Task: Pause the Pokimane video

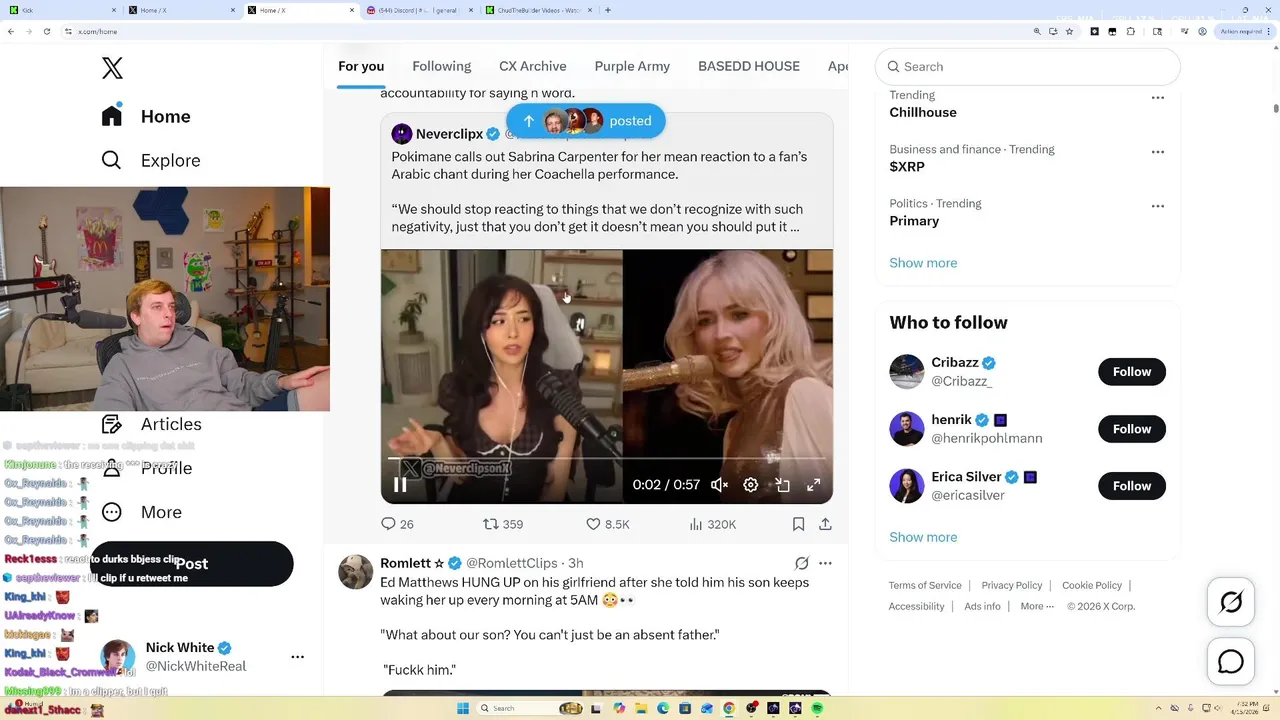Action: tap(400, 485)
